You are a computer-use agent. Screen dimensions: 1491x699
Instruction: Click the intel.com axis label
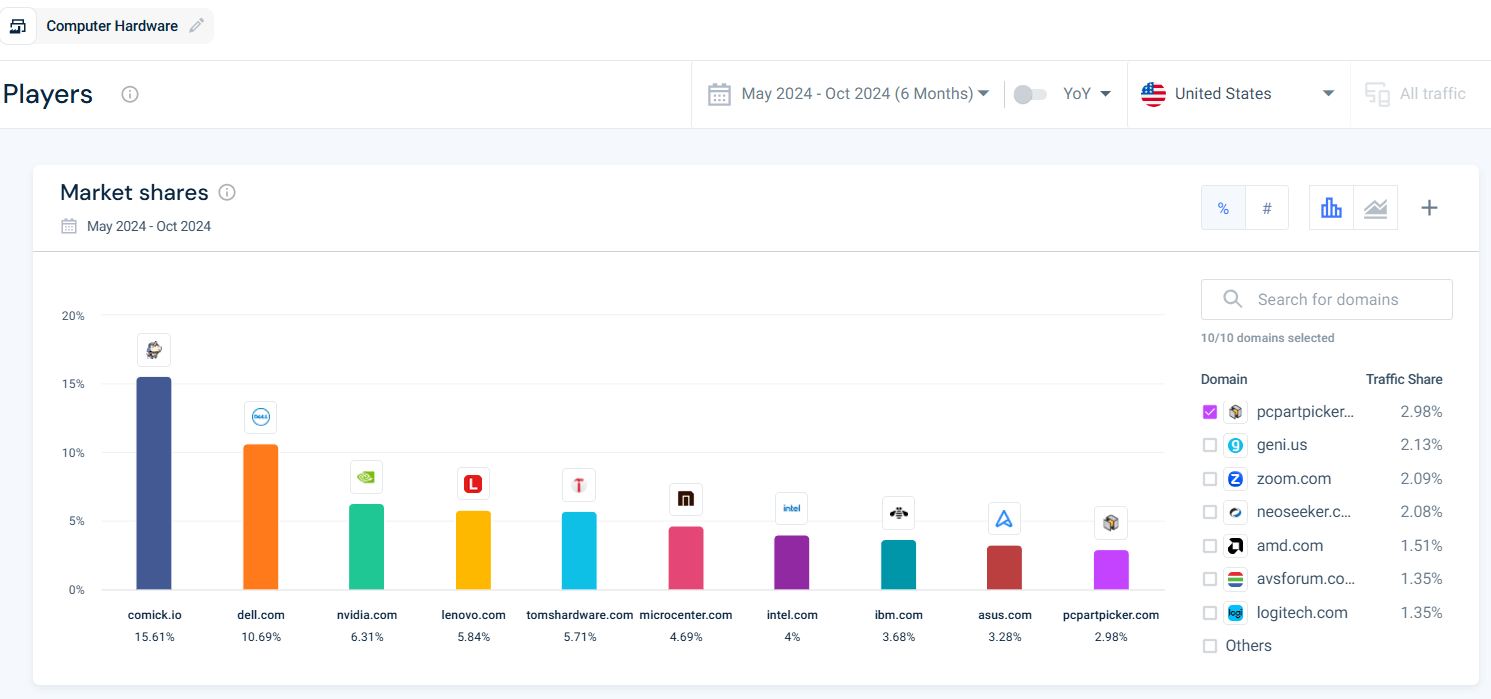792,615
